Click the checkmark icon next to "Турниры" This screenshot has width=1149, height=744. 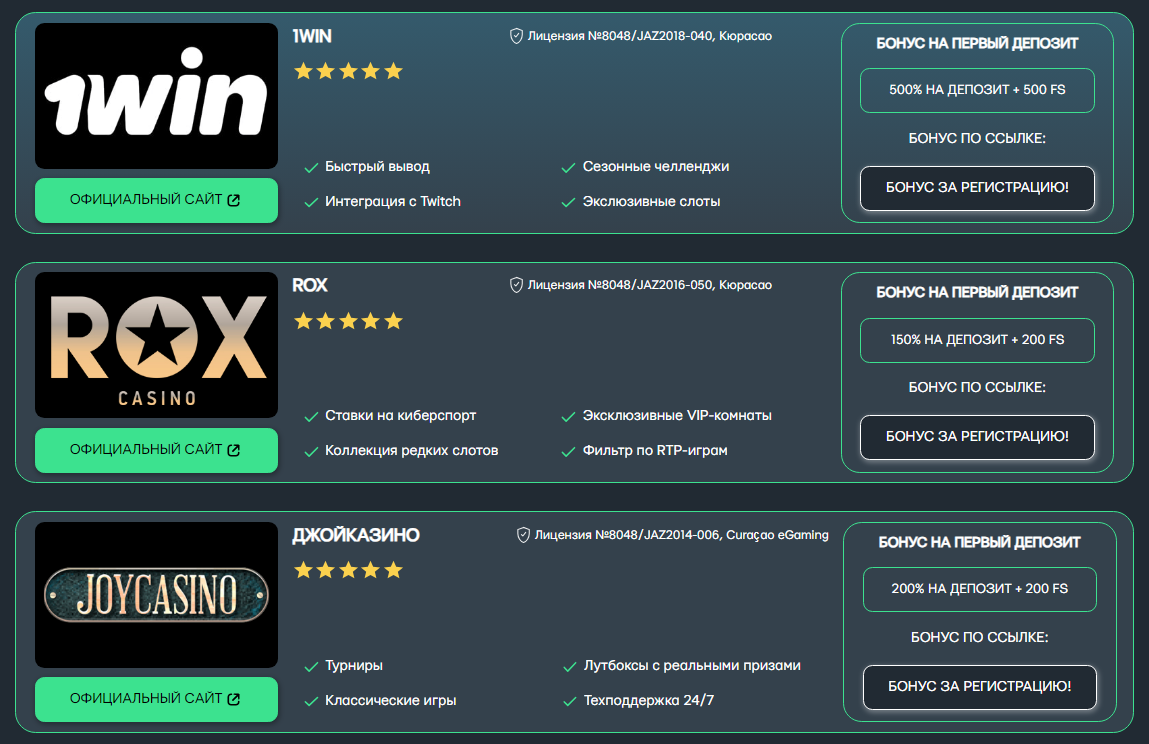[x=311, y=666]
